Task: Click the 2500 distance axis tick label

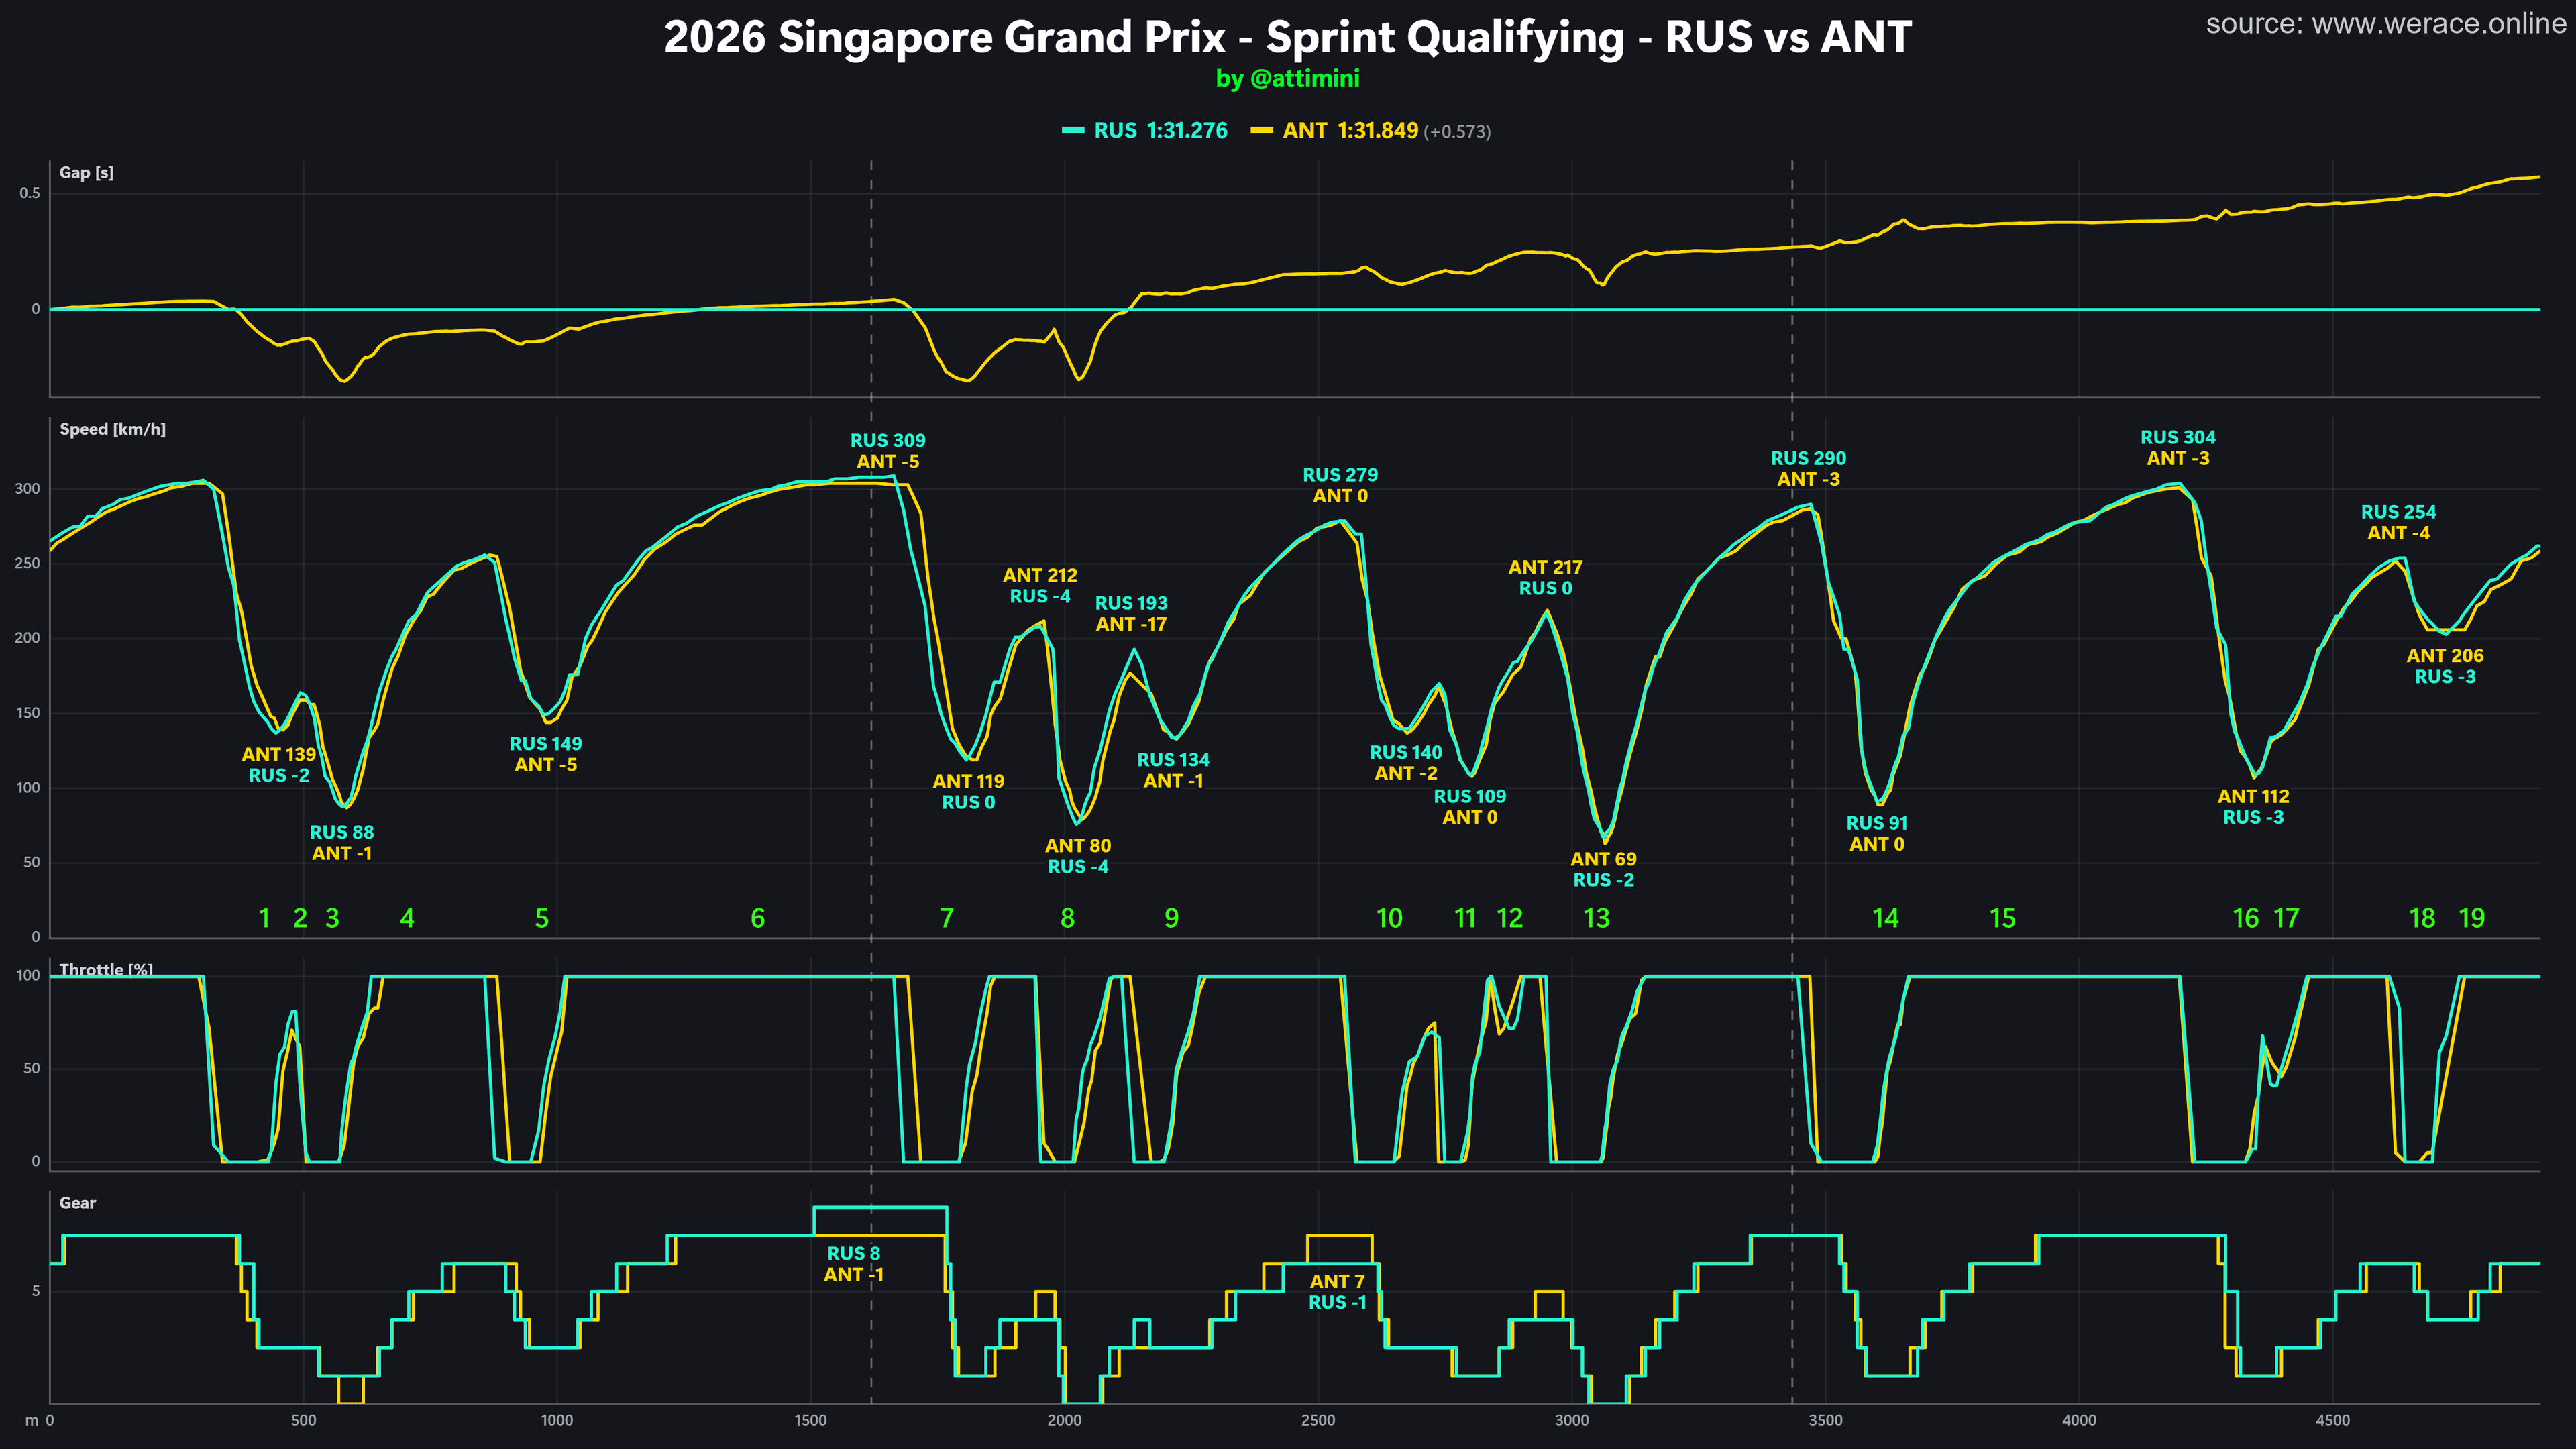Action: click(1318, 1420)
